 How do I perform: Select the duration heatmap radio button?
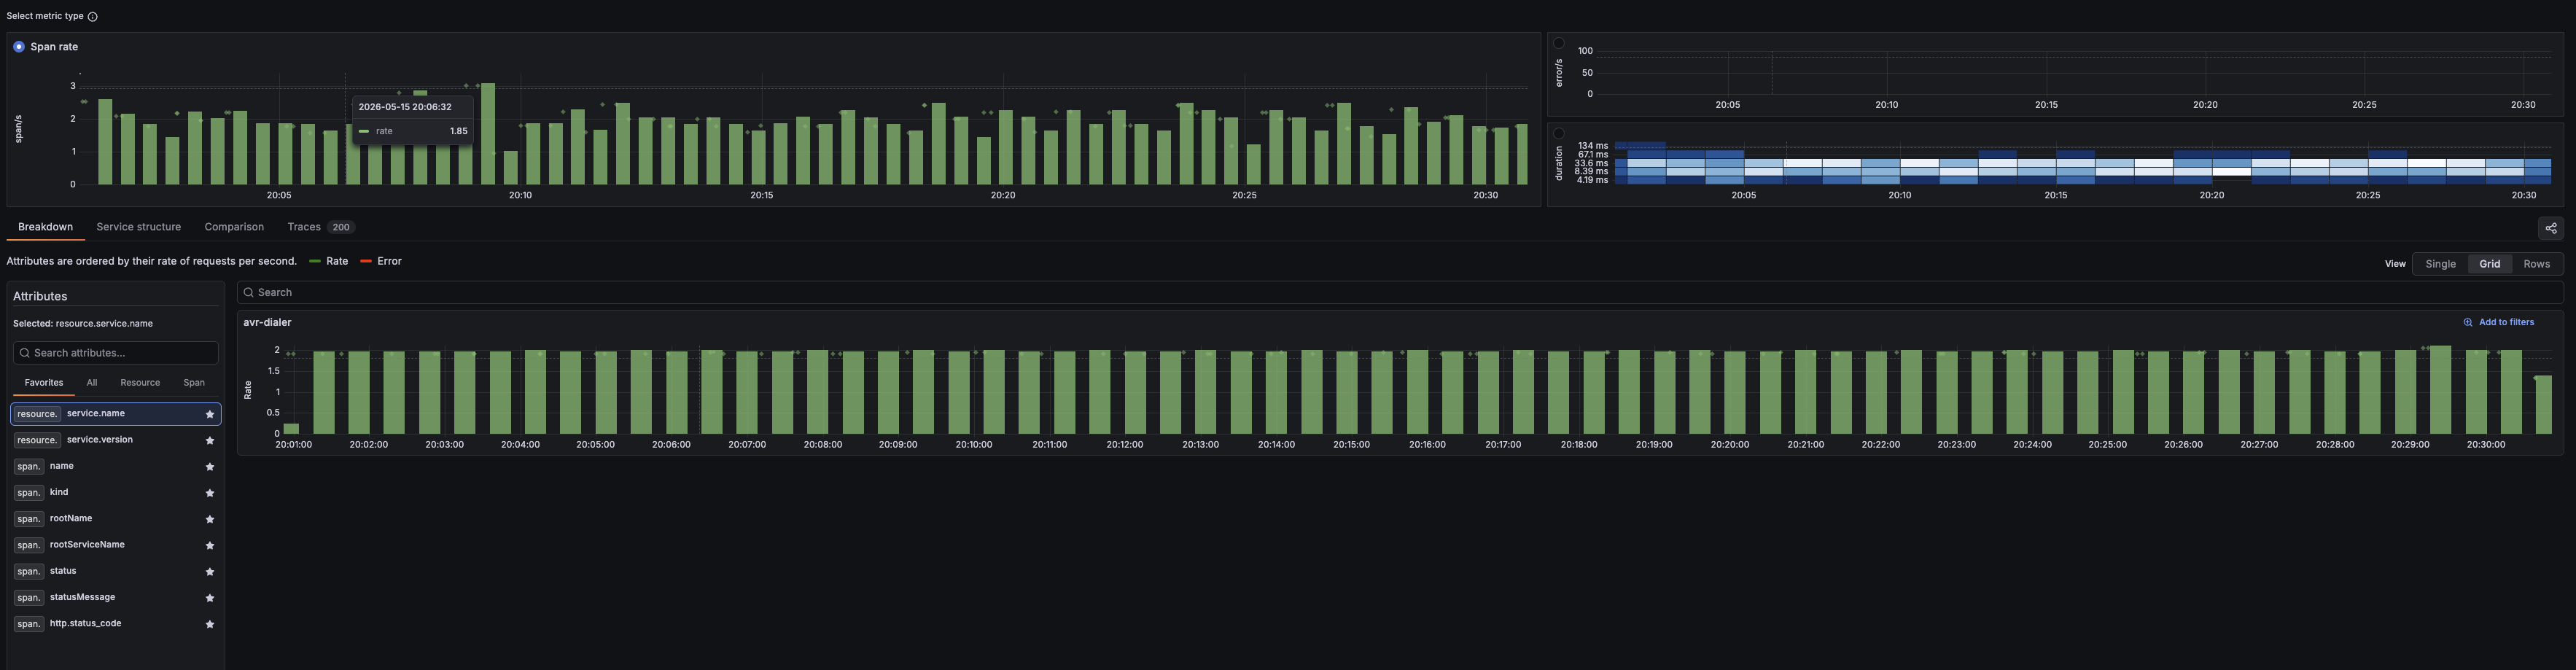pos(1558,134)
